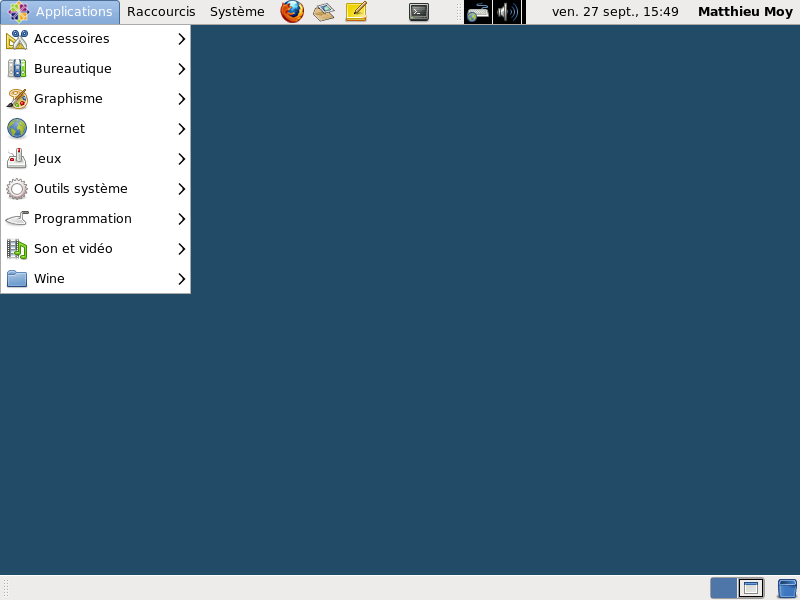Open the Raccourcis menu
The width and height of the screenshot is (800, 600).
(161, 12)
